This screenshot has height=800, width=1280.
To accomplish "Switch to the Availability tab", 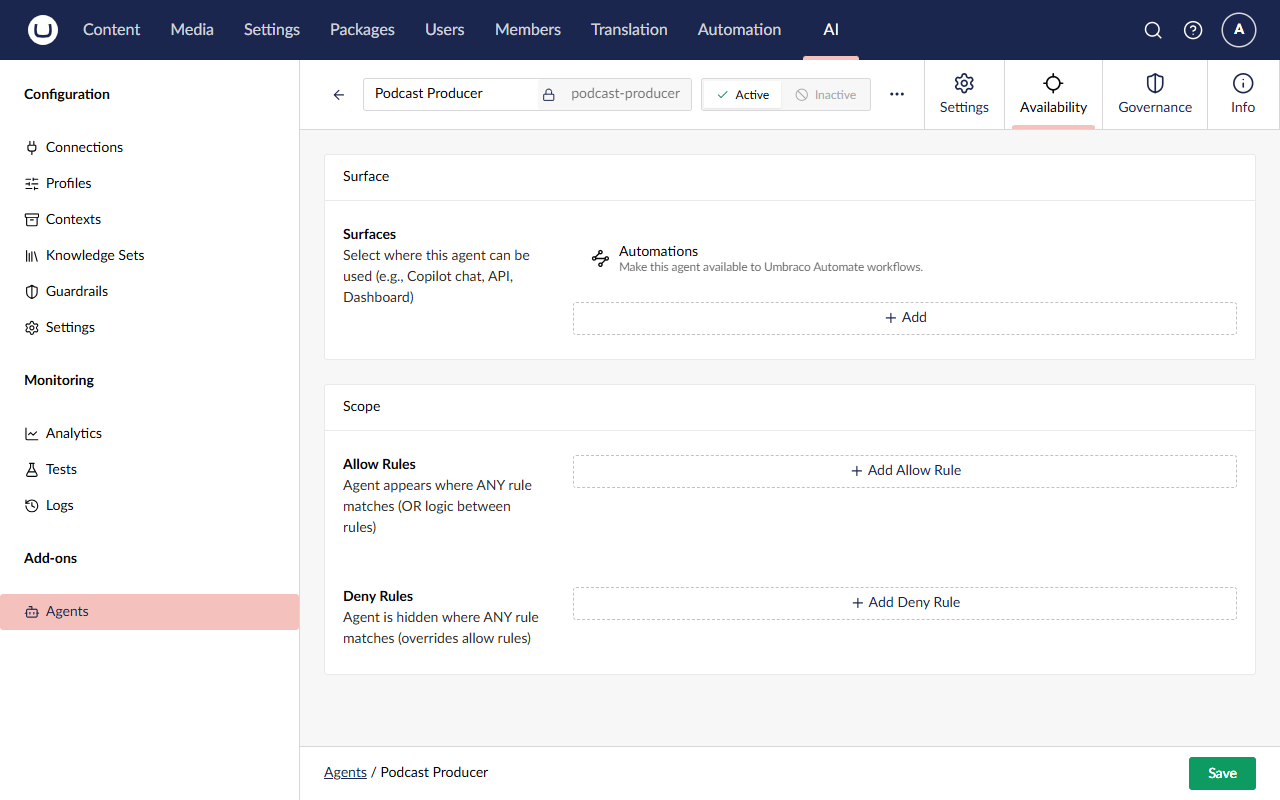I will tap(1053, 94).
